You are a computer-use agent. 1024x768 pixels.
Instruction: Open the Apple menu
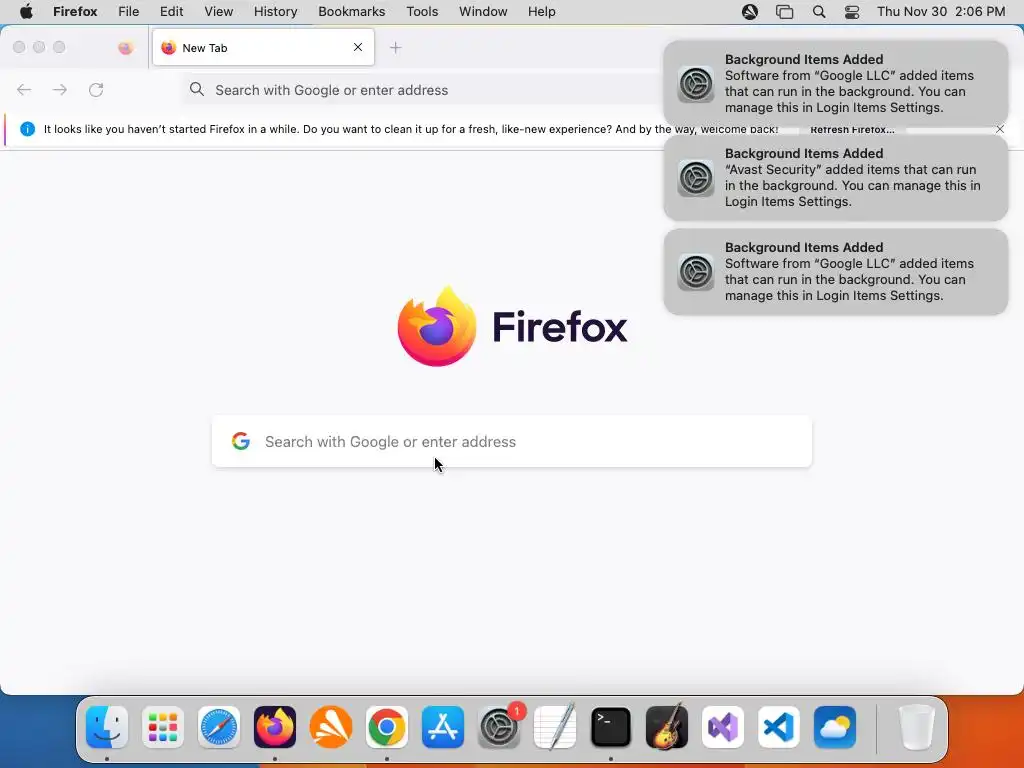coord(26,11)
